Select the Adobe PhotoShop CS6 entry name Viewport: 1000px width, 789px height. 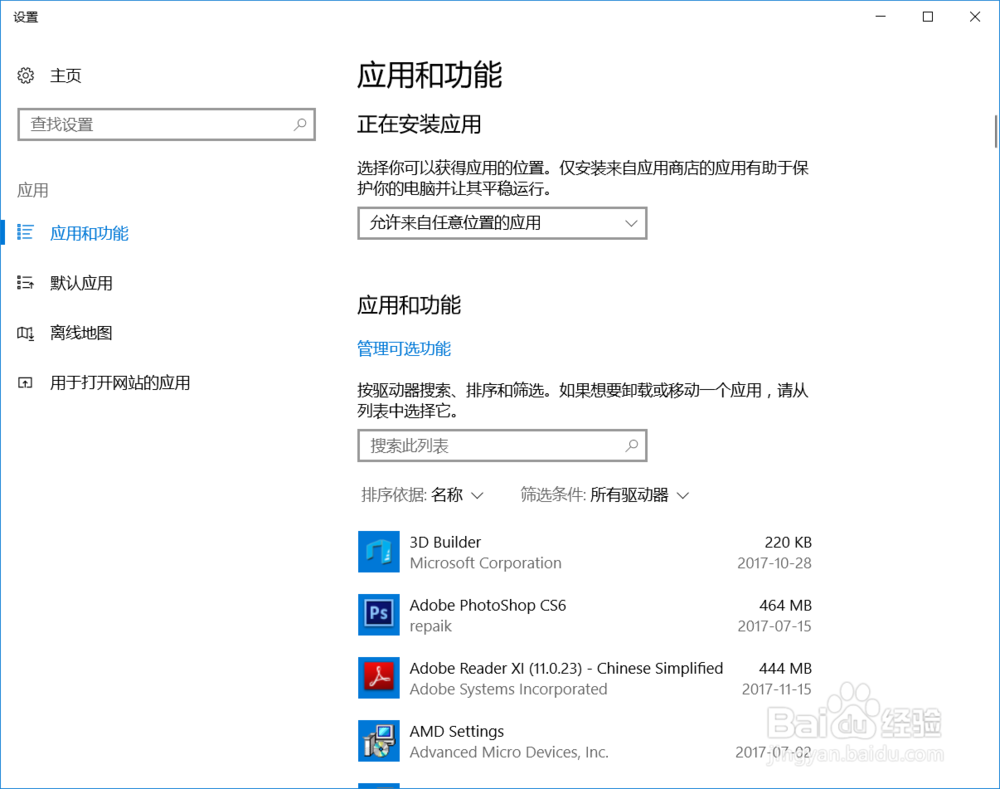point(488,605)
